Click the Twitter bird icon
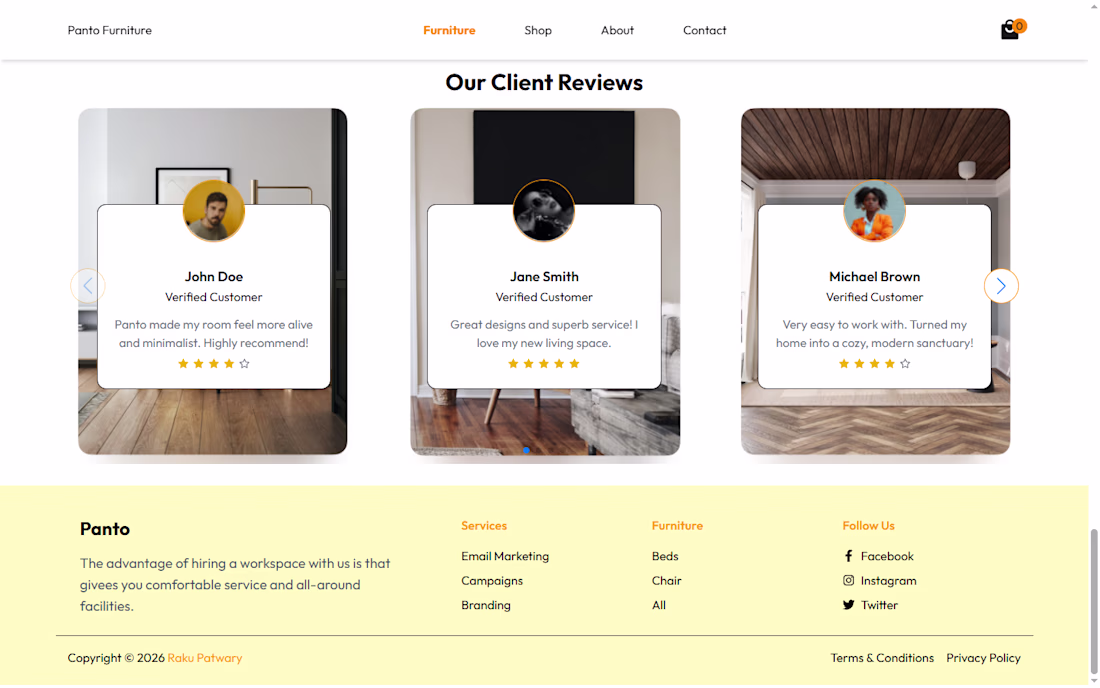This screenshot has width=1100, height=688. [848, 605]
